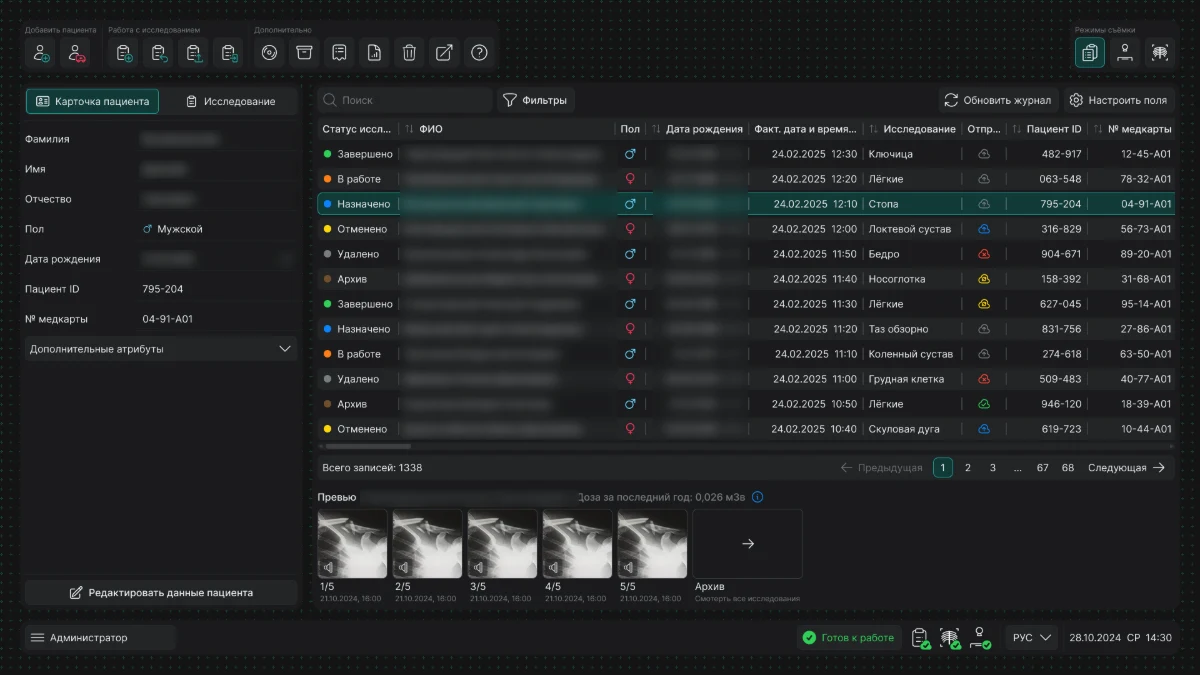Image resolution: width=1200 pixels, height=675 pixels.
Task: Open the Фильтры filter panel
Action: (535, 100)
